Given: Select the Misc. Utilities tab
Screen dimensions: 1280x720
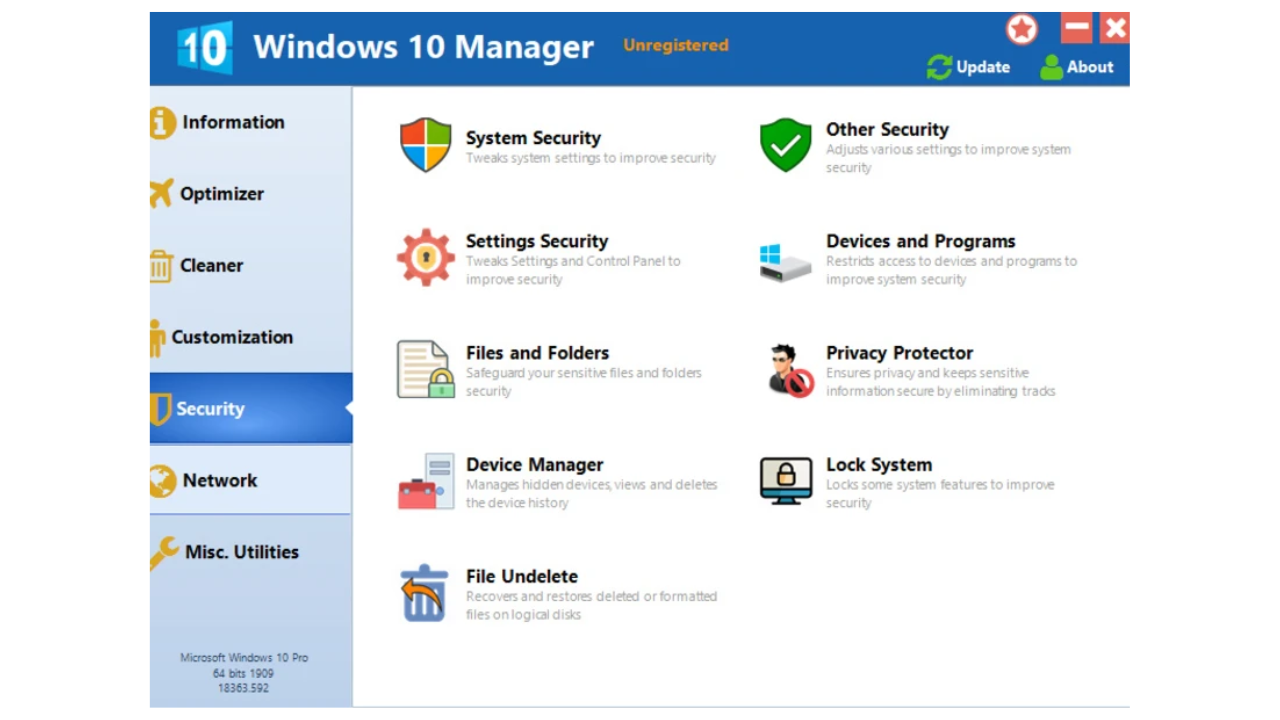Looking at the screenshot, I should 241,552.
